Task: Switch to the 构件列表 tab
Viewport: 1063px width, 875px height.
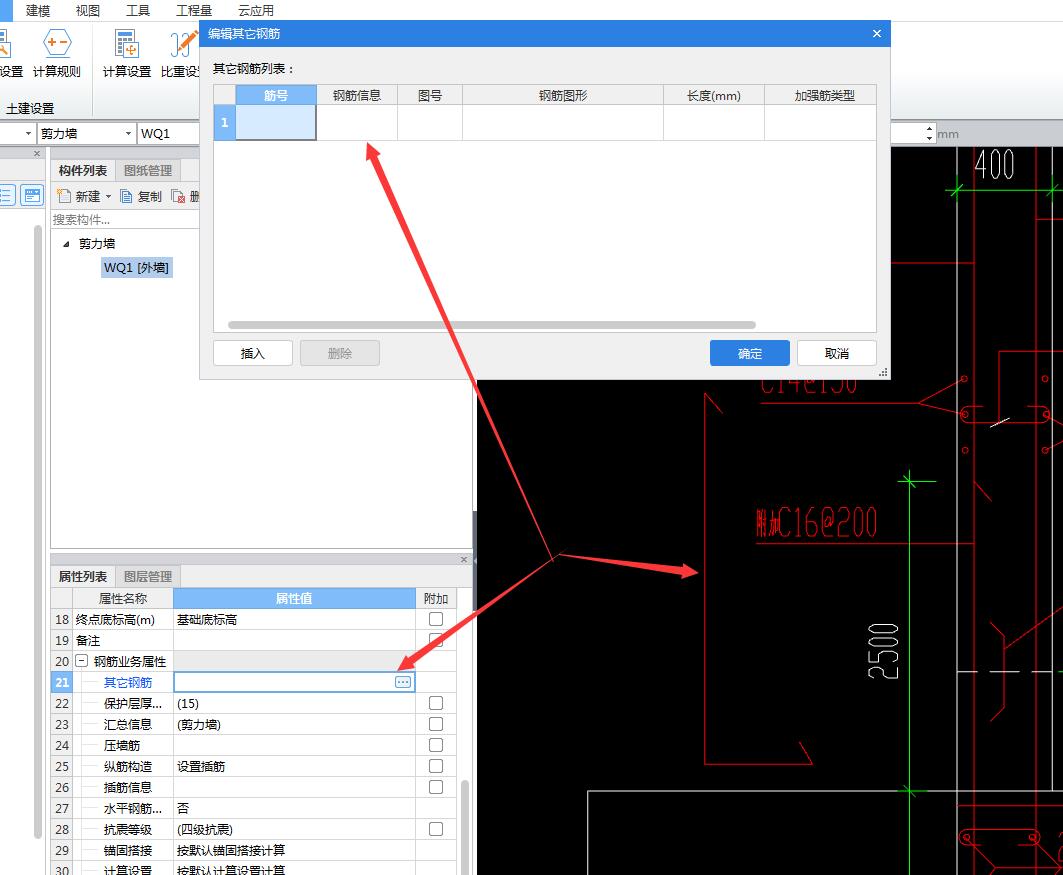Action: [83, 171]
